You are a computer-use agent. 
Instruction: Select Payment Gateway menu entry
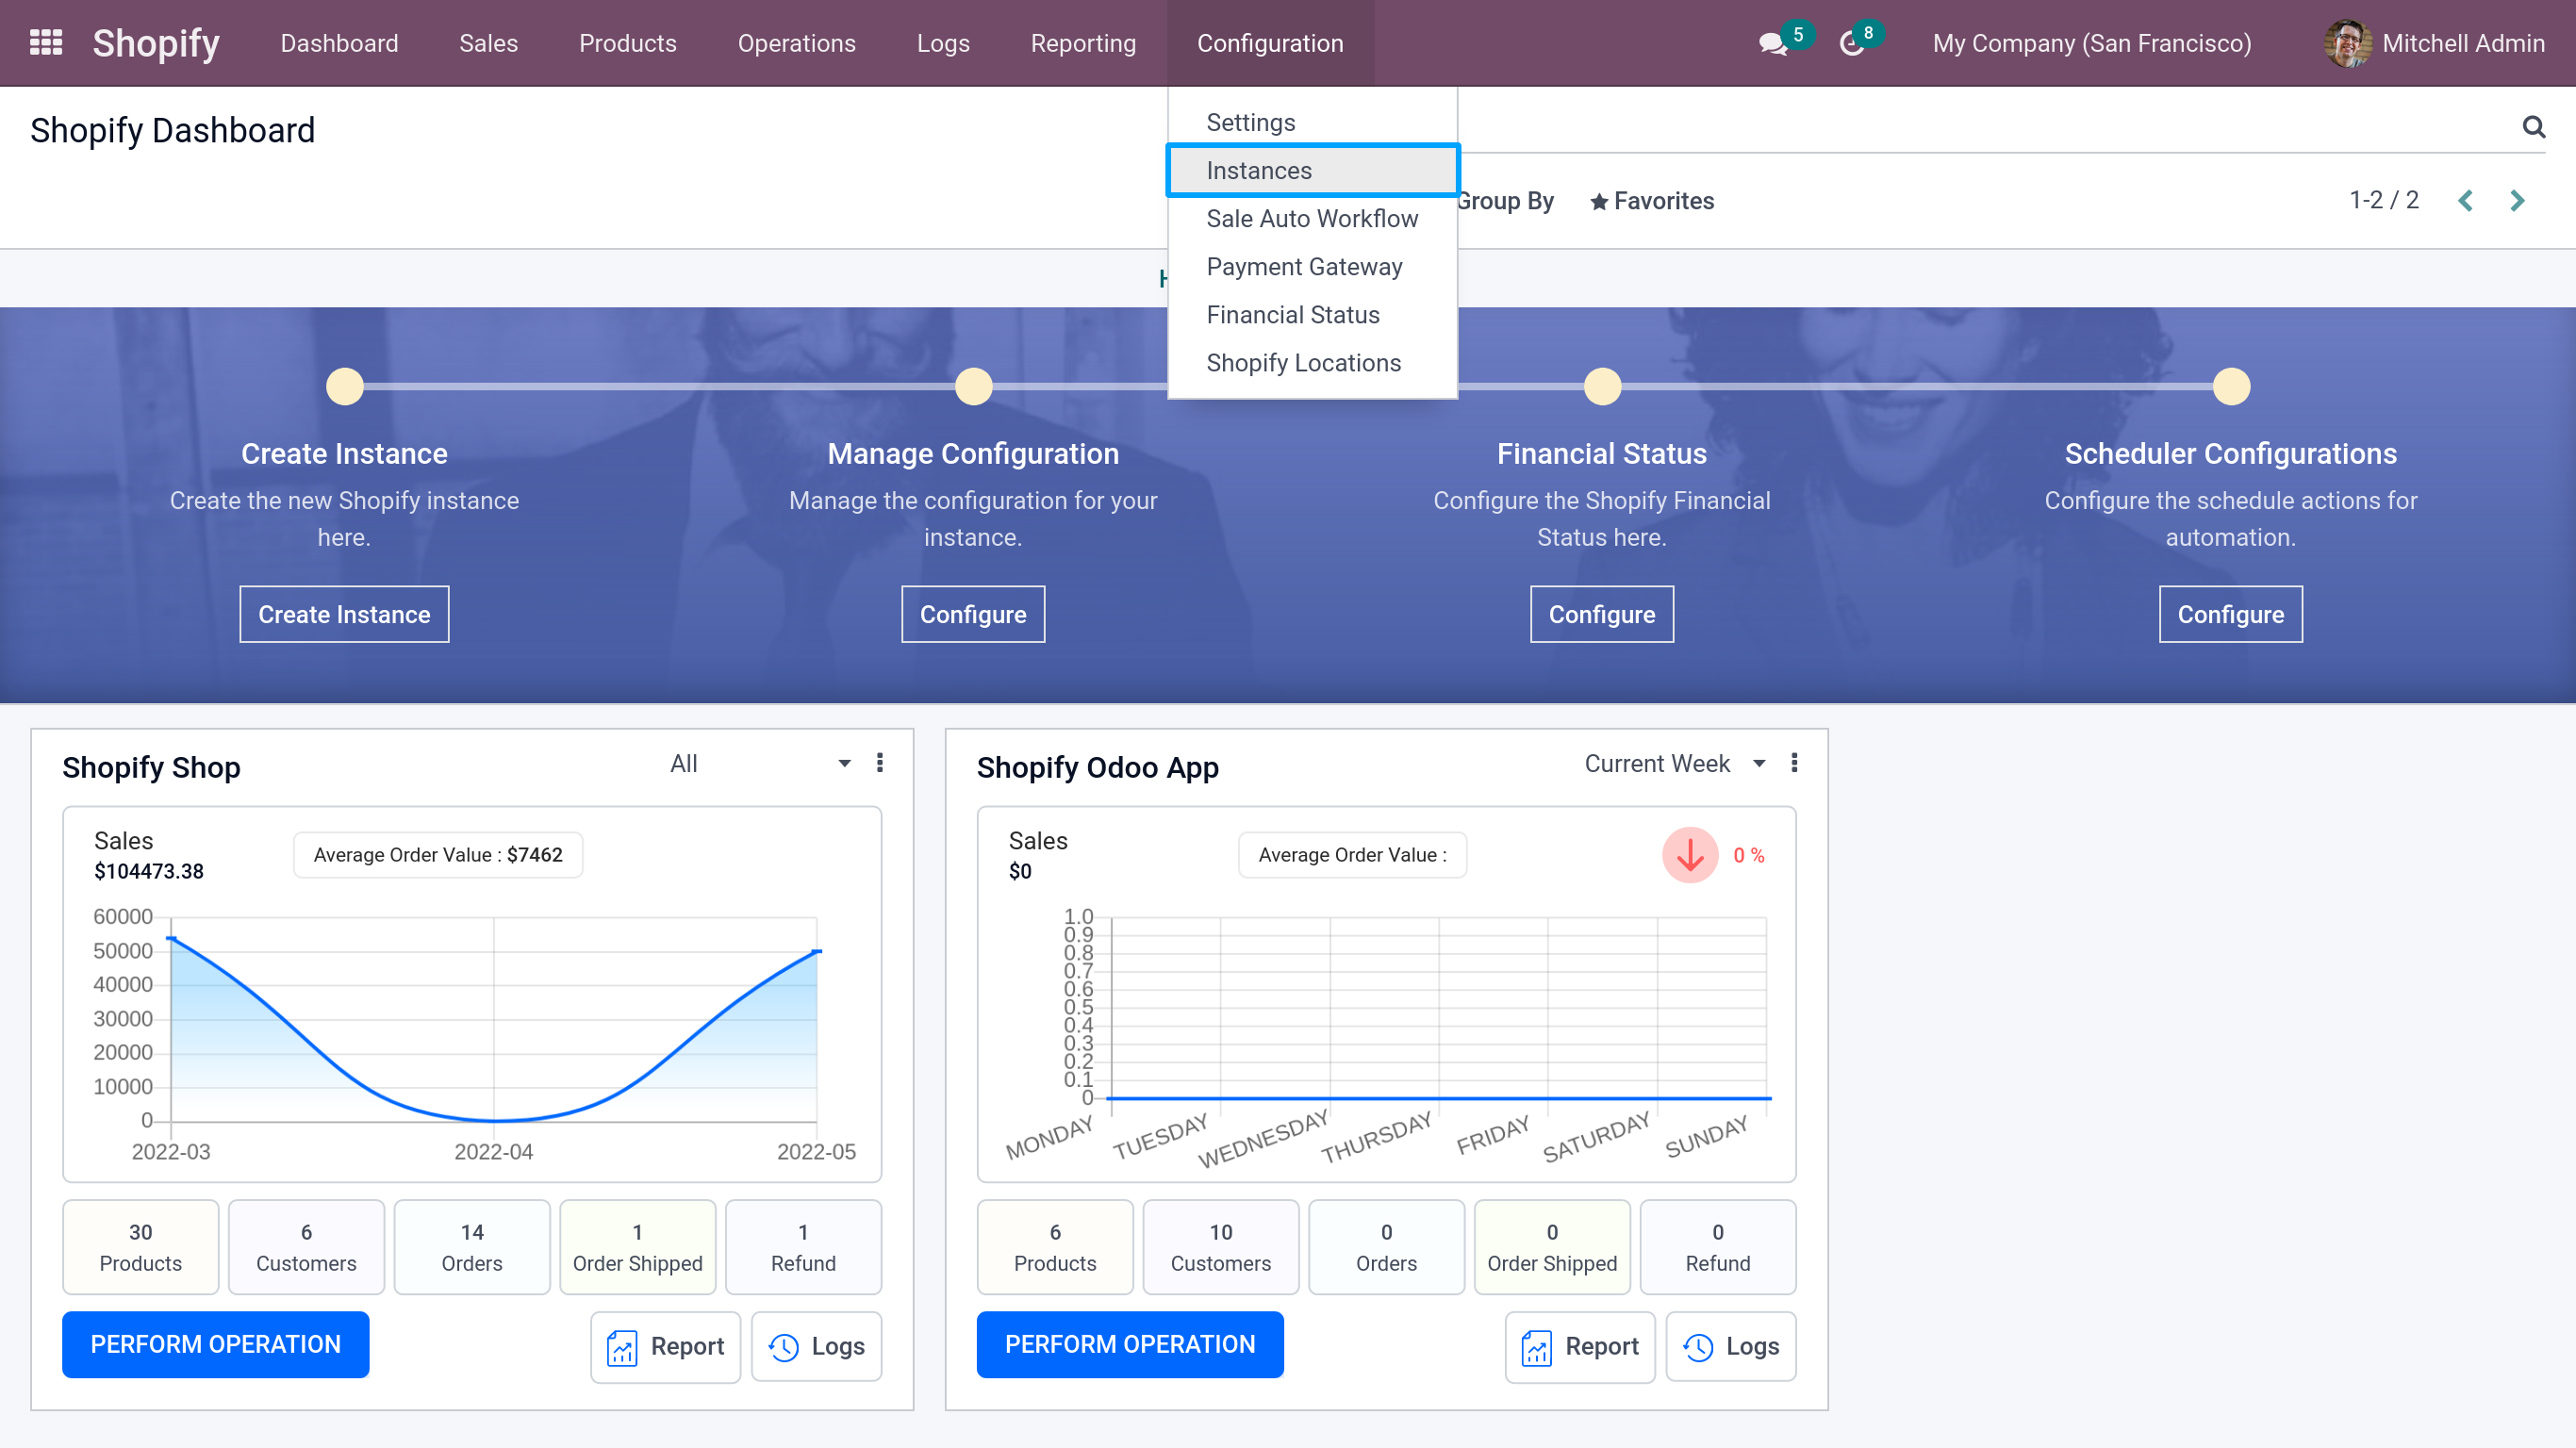[1312, 266]
